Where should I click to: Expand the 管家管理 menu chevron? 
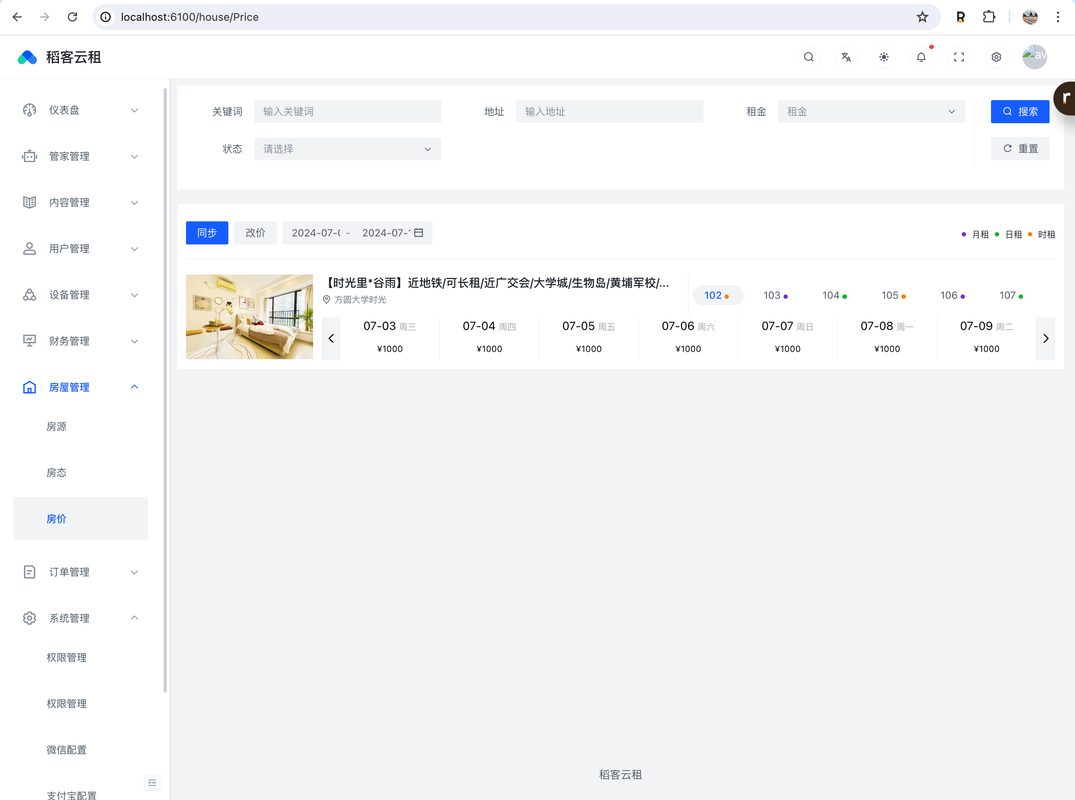(134, 156)
